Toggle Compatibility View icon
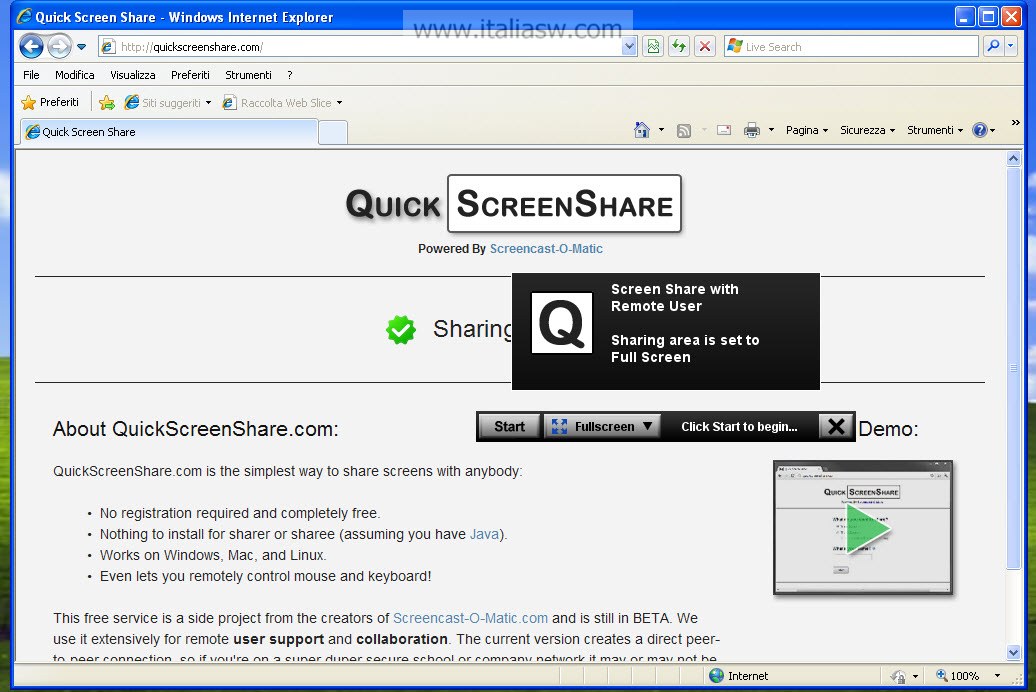Image resolution: width=1036 pixels, height=692 pixels. [x=653, y=46]
